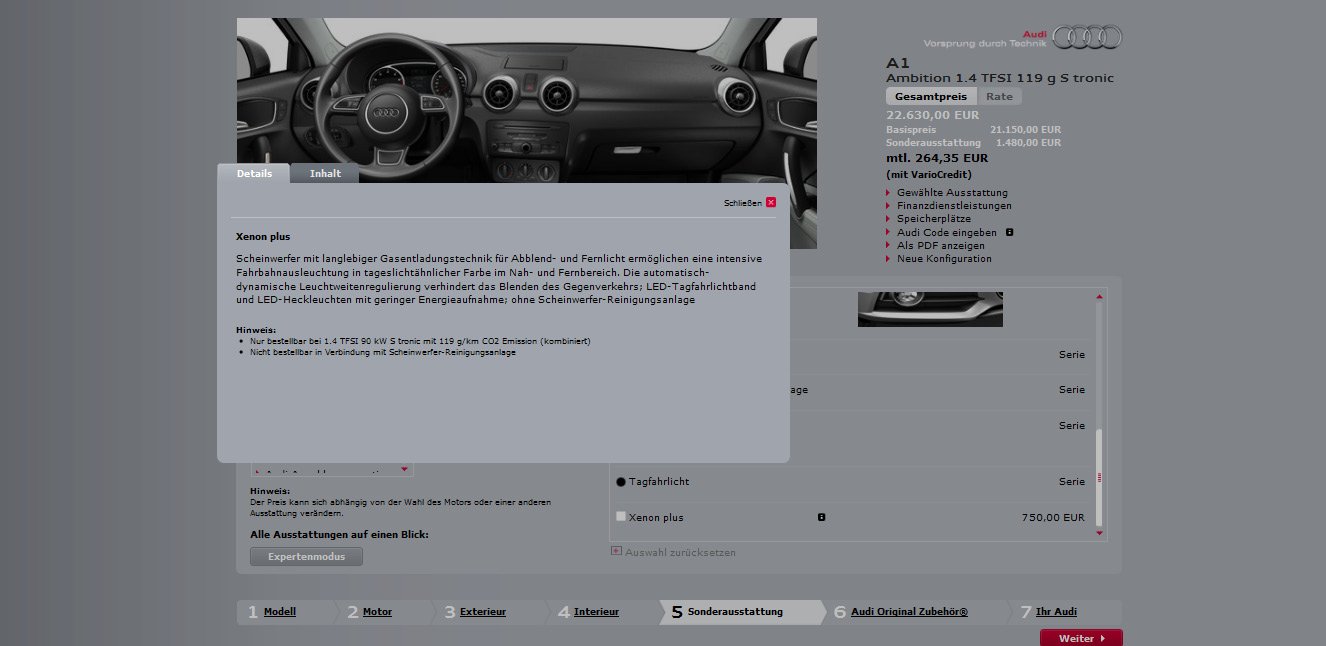The height and width of the screenshot is (646, 1326).
Task: Click Sonderausstattung value 1.480,00 EUR
Action: (x=1028, y=143)
